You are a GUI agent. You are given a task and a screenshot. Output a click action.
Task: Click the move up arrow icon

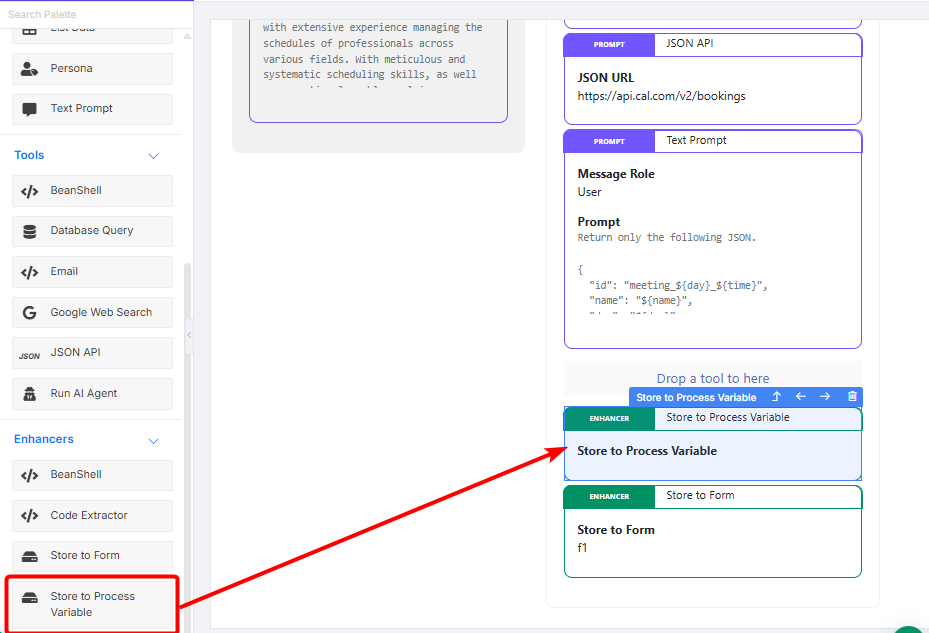tap(776, 397)
